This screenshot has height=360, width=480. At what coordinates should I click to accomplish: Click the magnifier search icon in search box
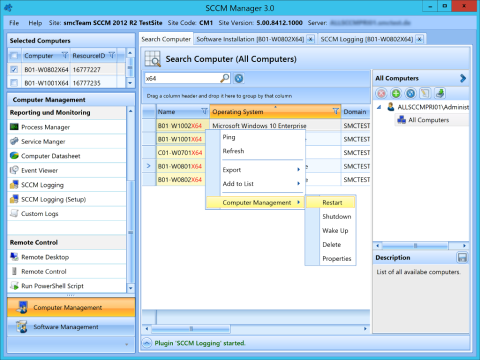click(x=225, y=78)
